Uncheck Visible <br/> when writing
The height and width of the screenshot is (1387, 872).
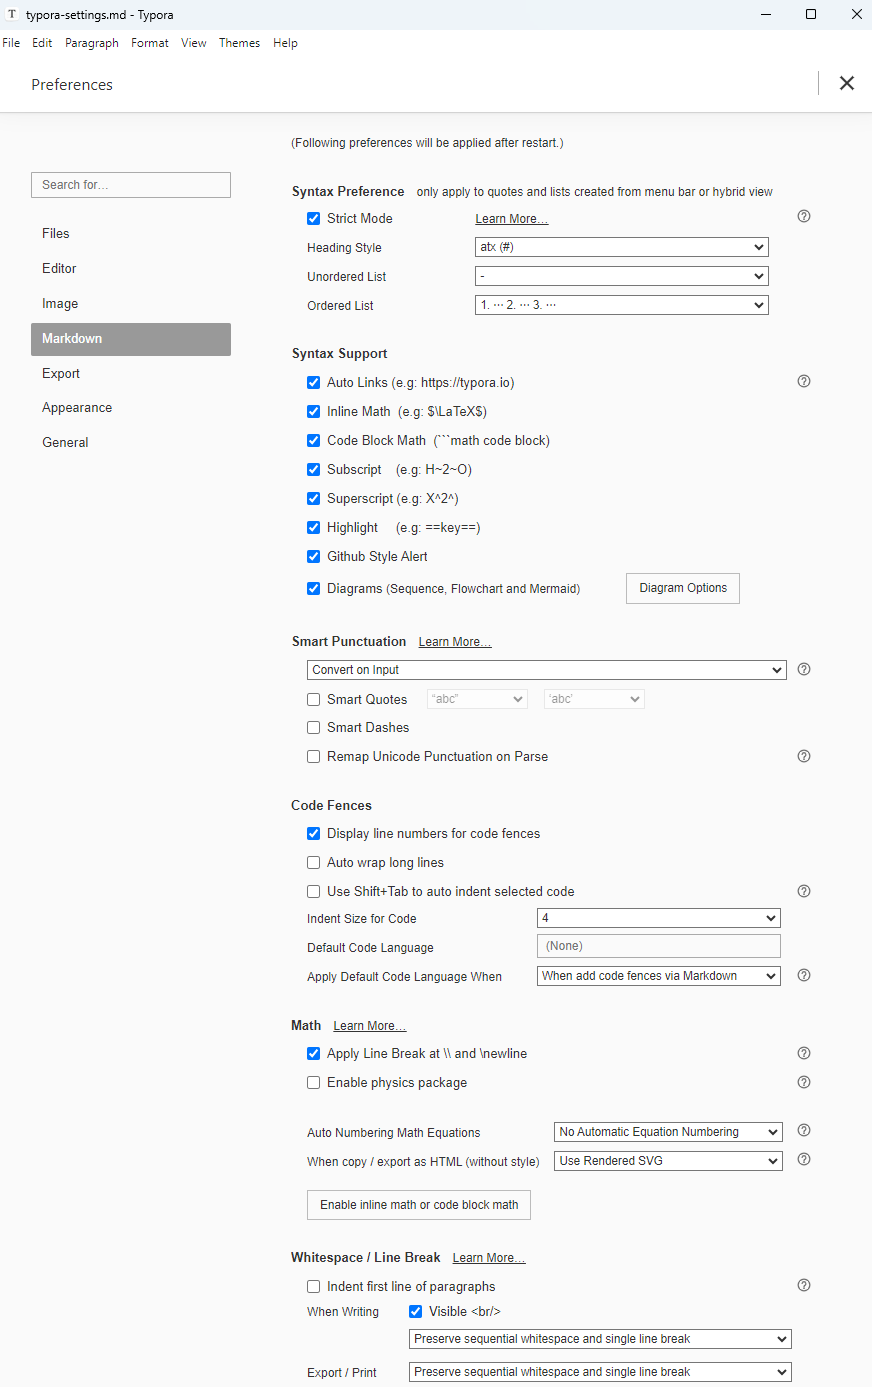point(415,1311)
